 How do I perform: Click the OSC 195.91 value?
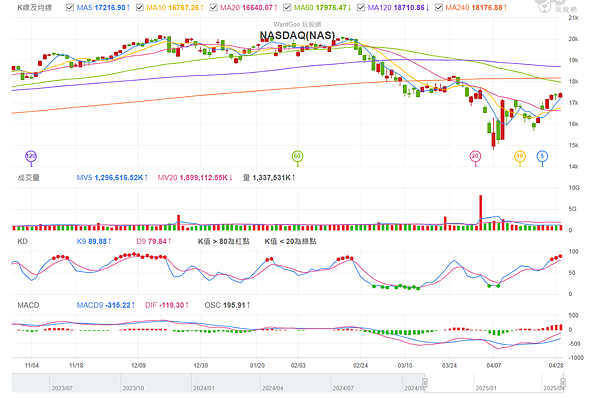pos(227,305)
